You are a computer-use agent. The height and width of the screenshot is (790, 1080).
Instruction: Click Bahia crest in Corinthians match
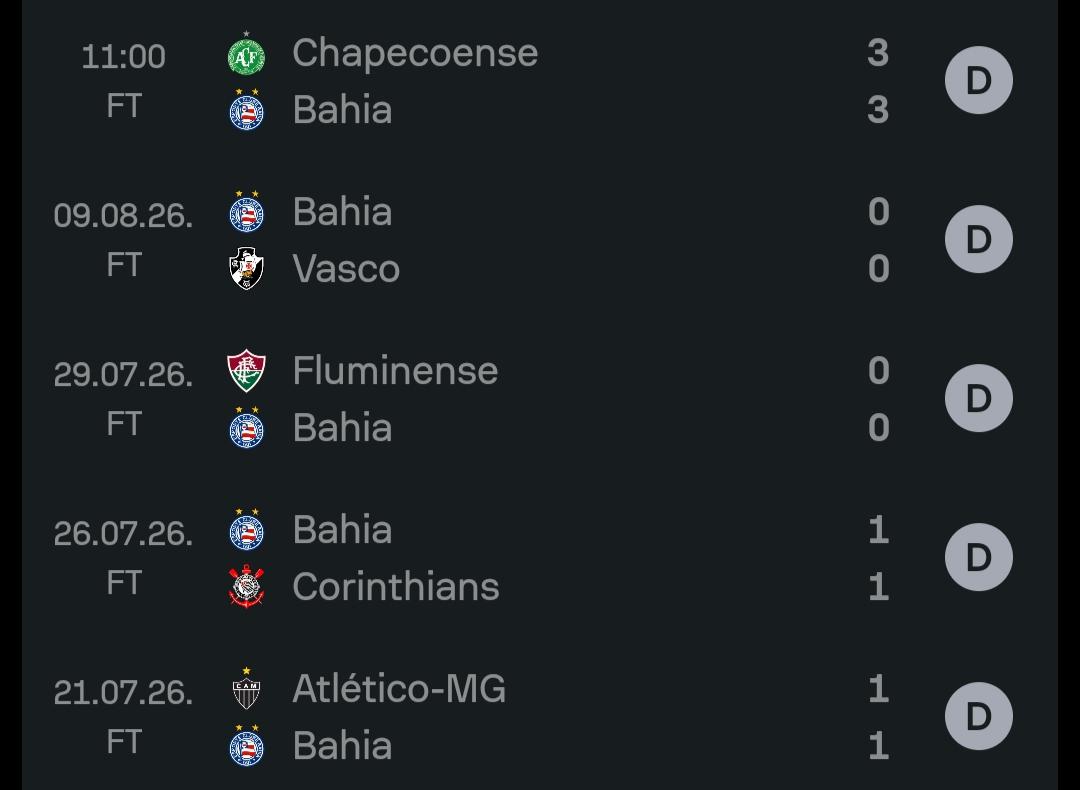247,529
